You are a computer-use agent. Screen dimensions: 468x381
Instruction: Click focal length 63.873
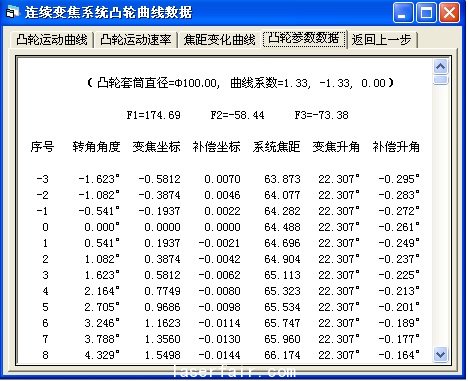tap(282, 179)
